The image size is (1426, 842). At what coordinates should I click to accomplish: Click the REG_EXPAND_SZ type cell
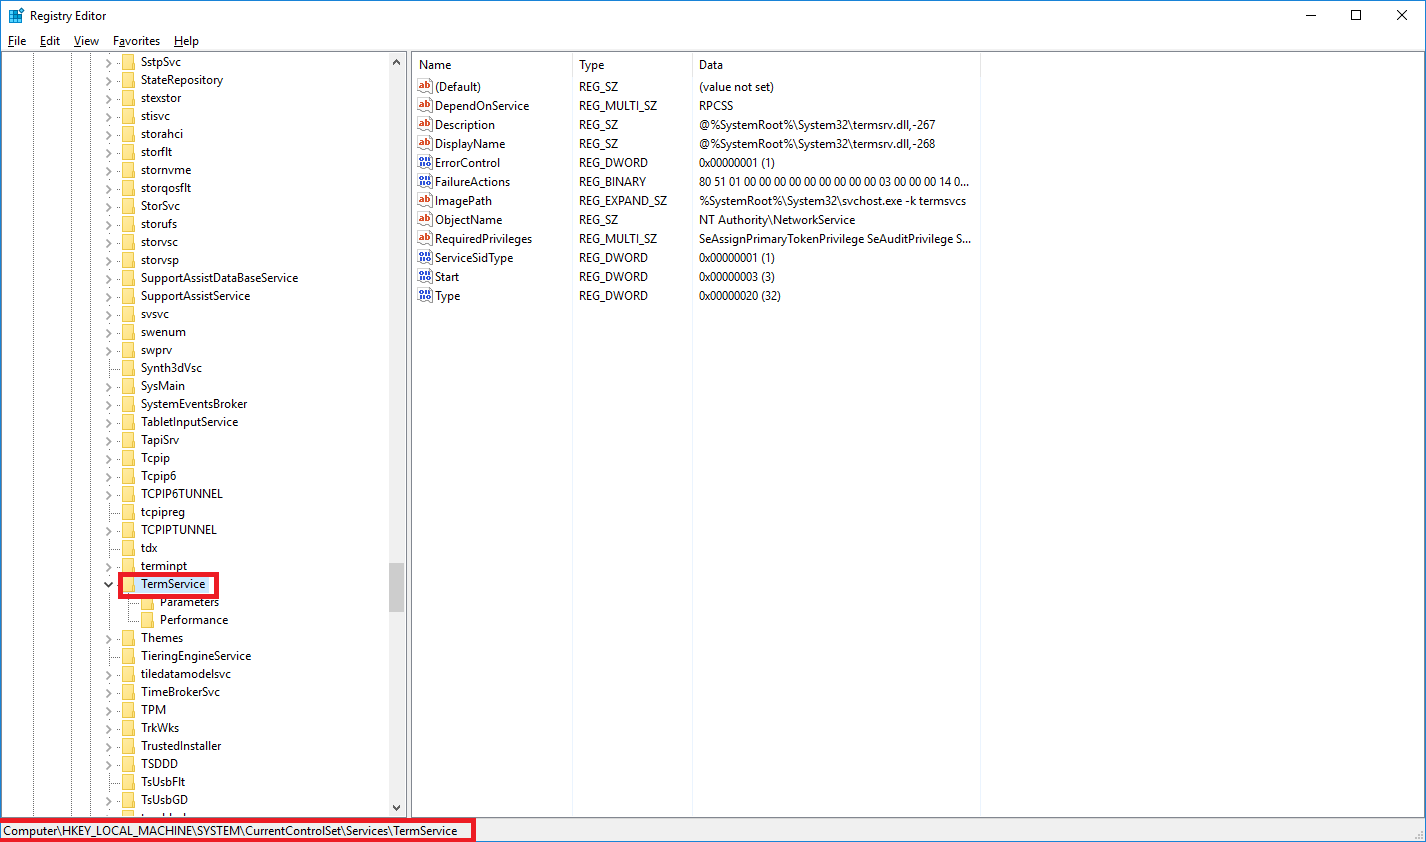(x=623, y=200)
